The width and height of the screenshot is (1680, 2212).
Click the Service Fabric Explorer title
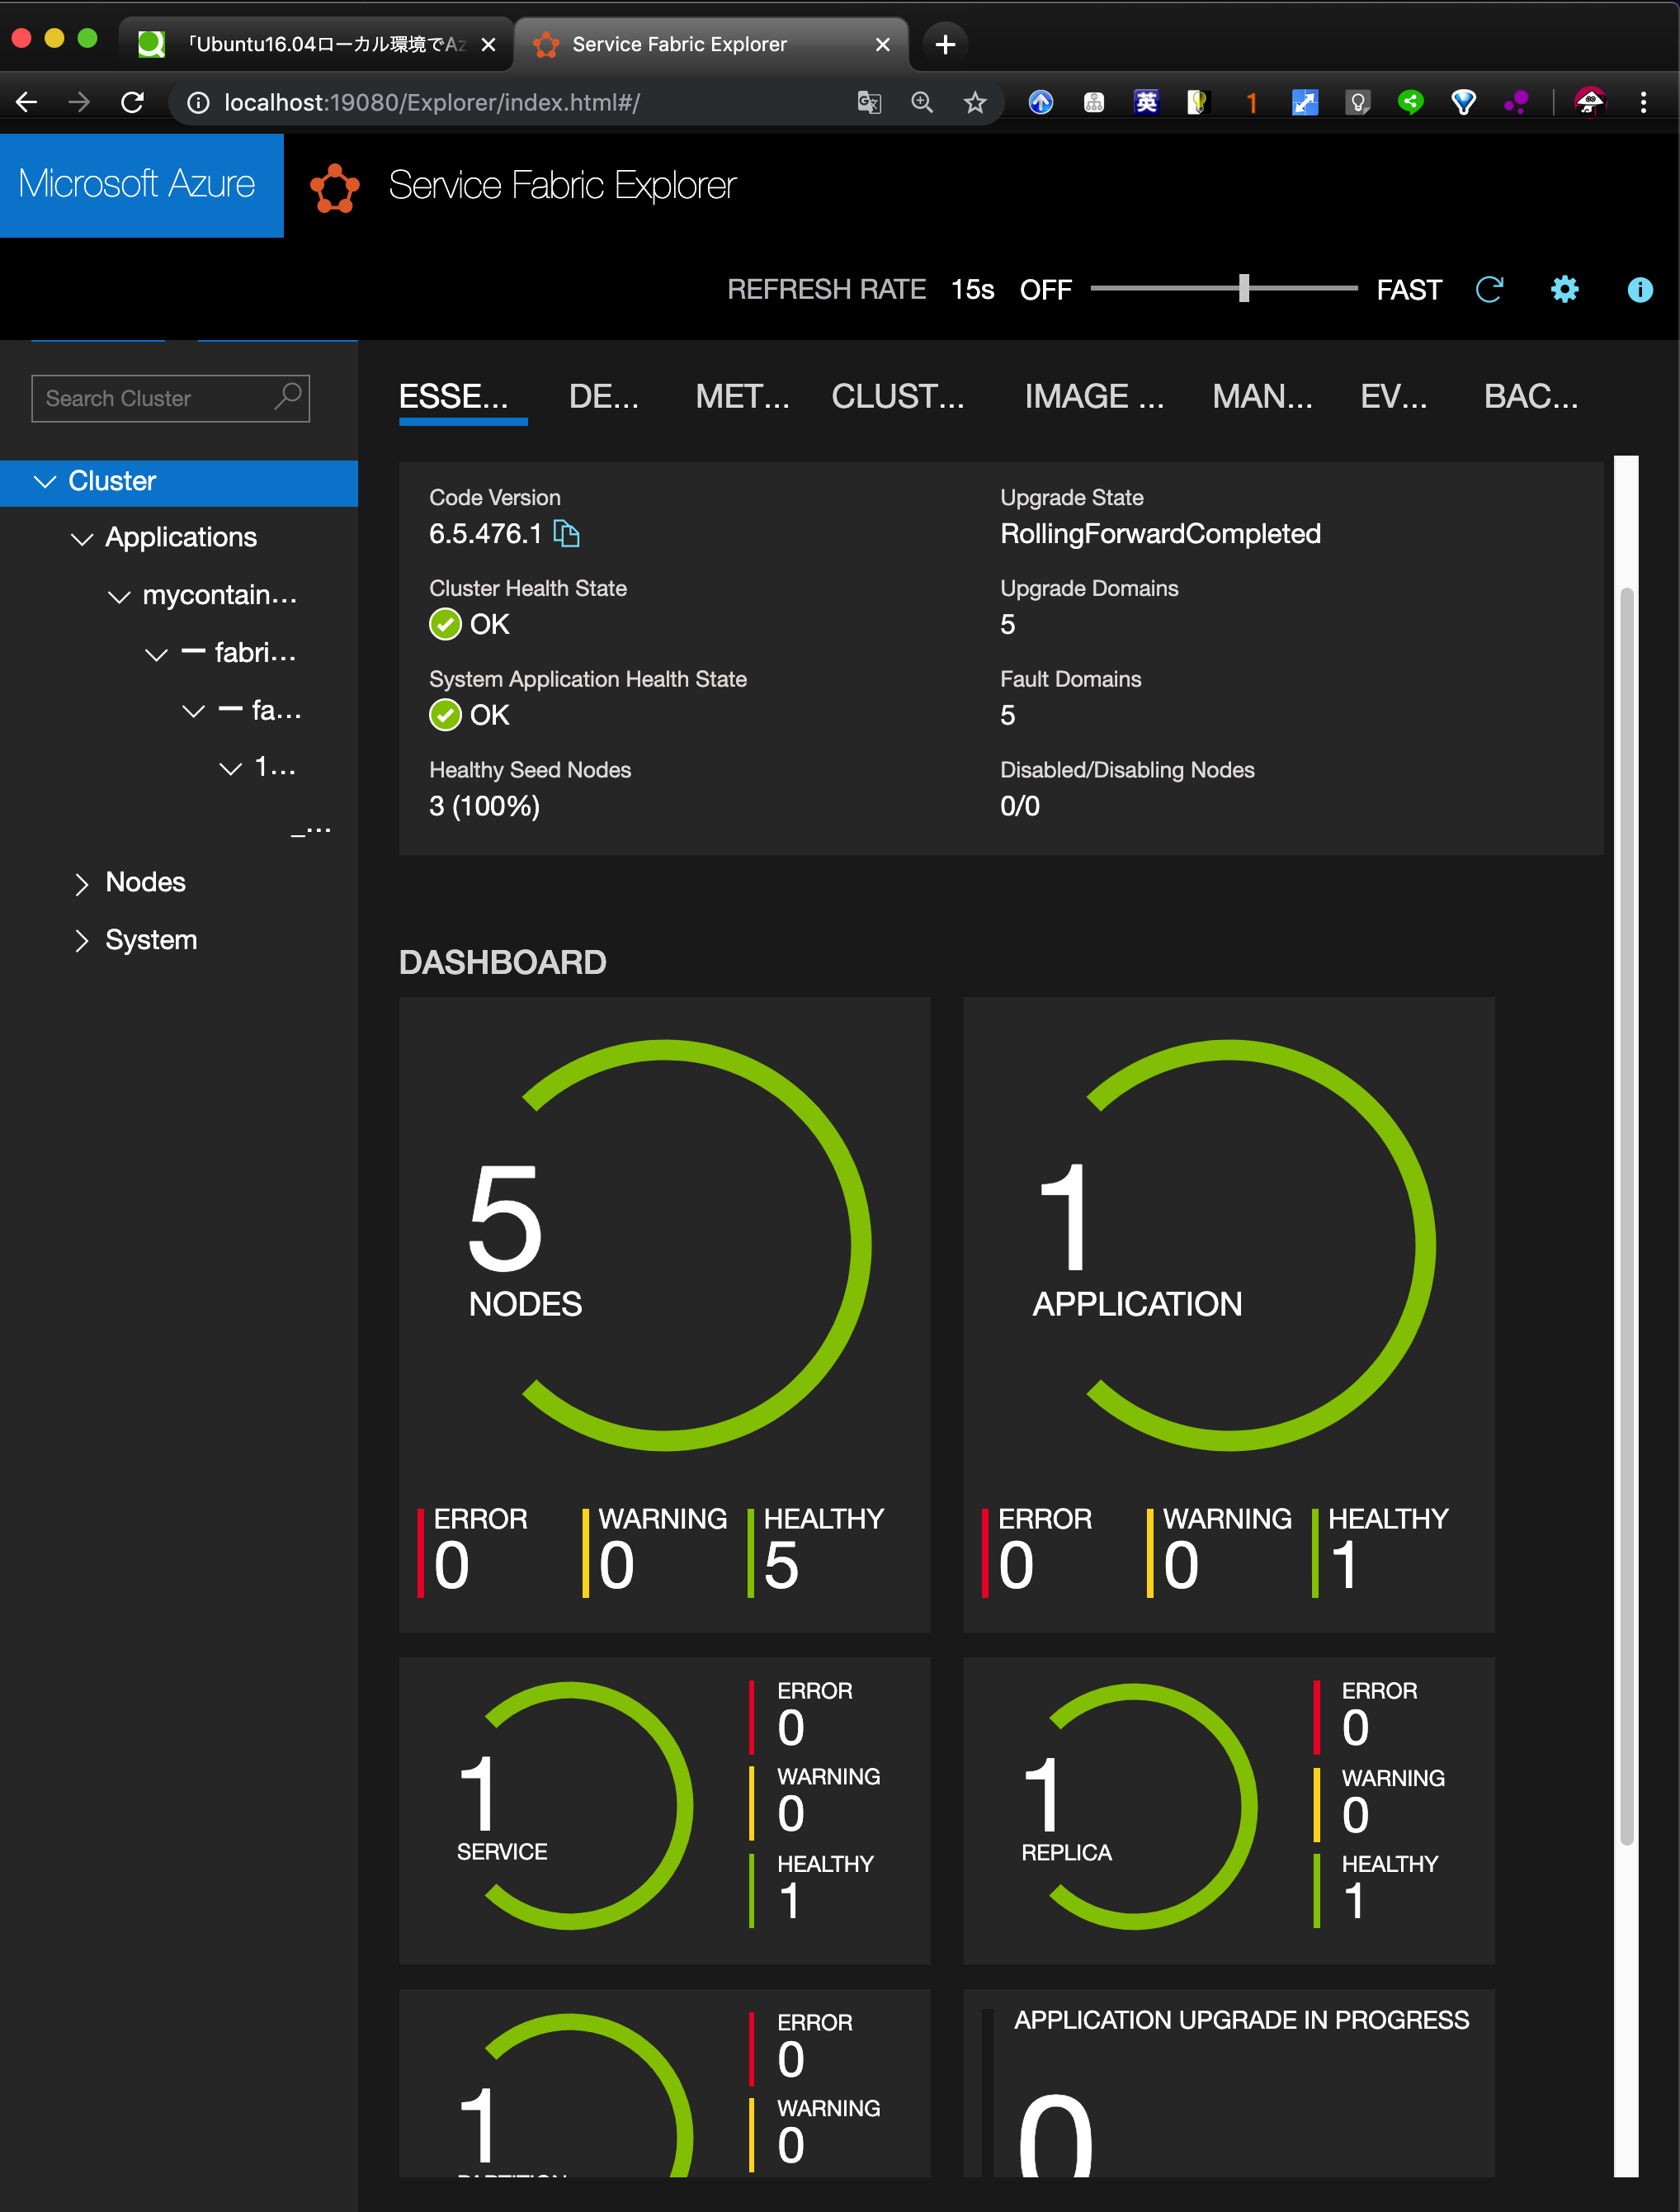point(562,186)
